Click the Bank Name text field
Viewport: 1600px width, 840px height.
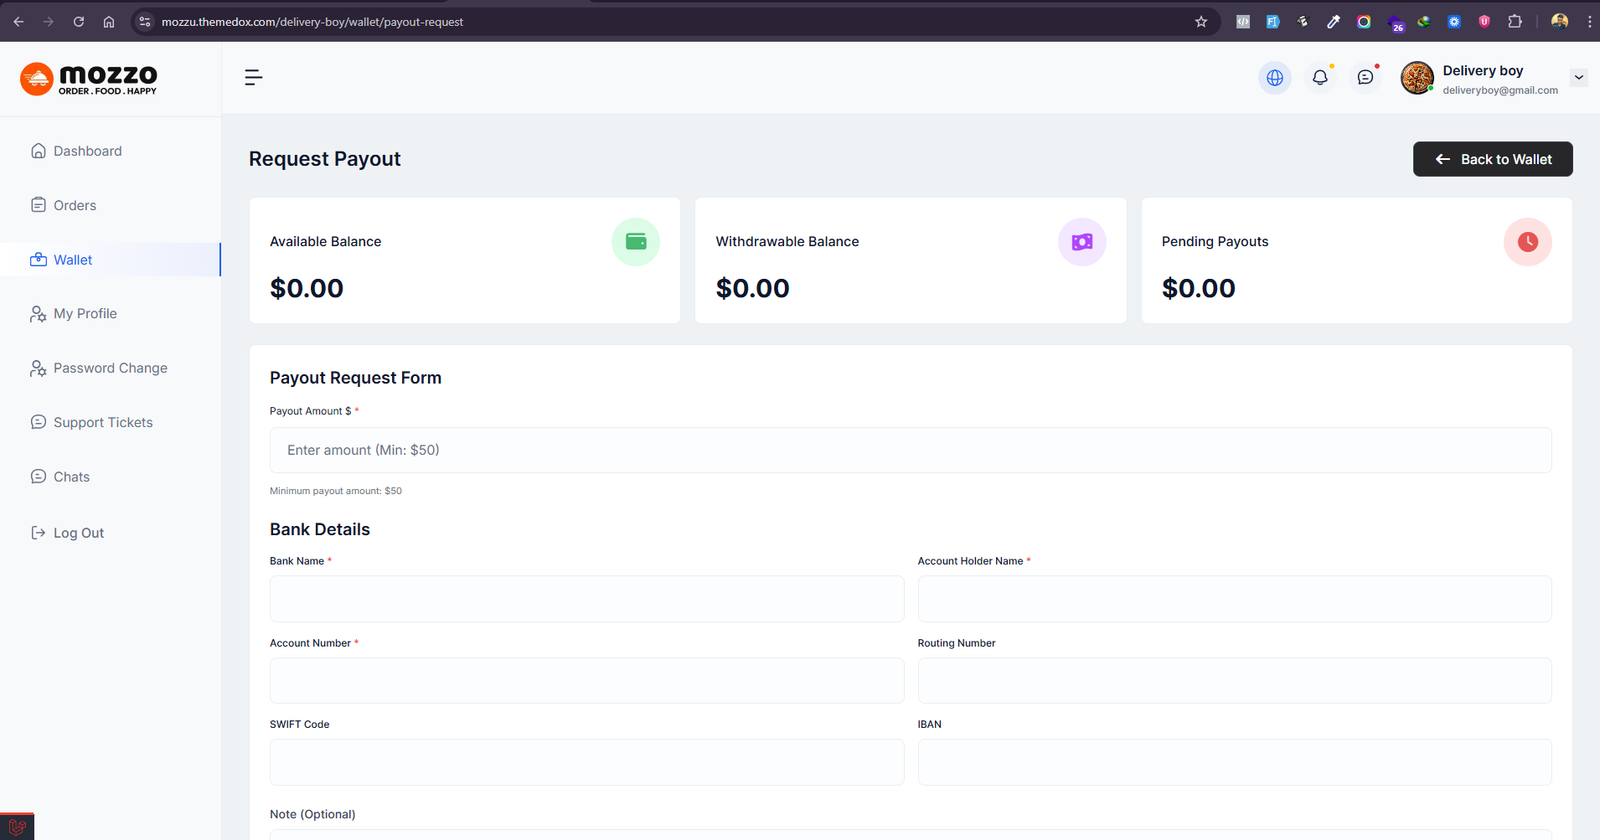point(586,599)
